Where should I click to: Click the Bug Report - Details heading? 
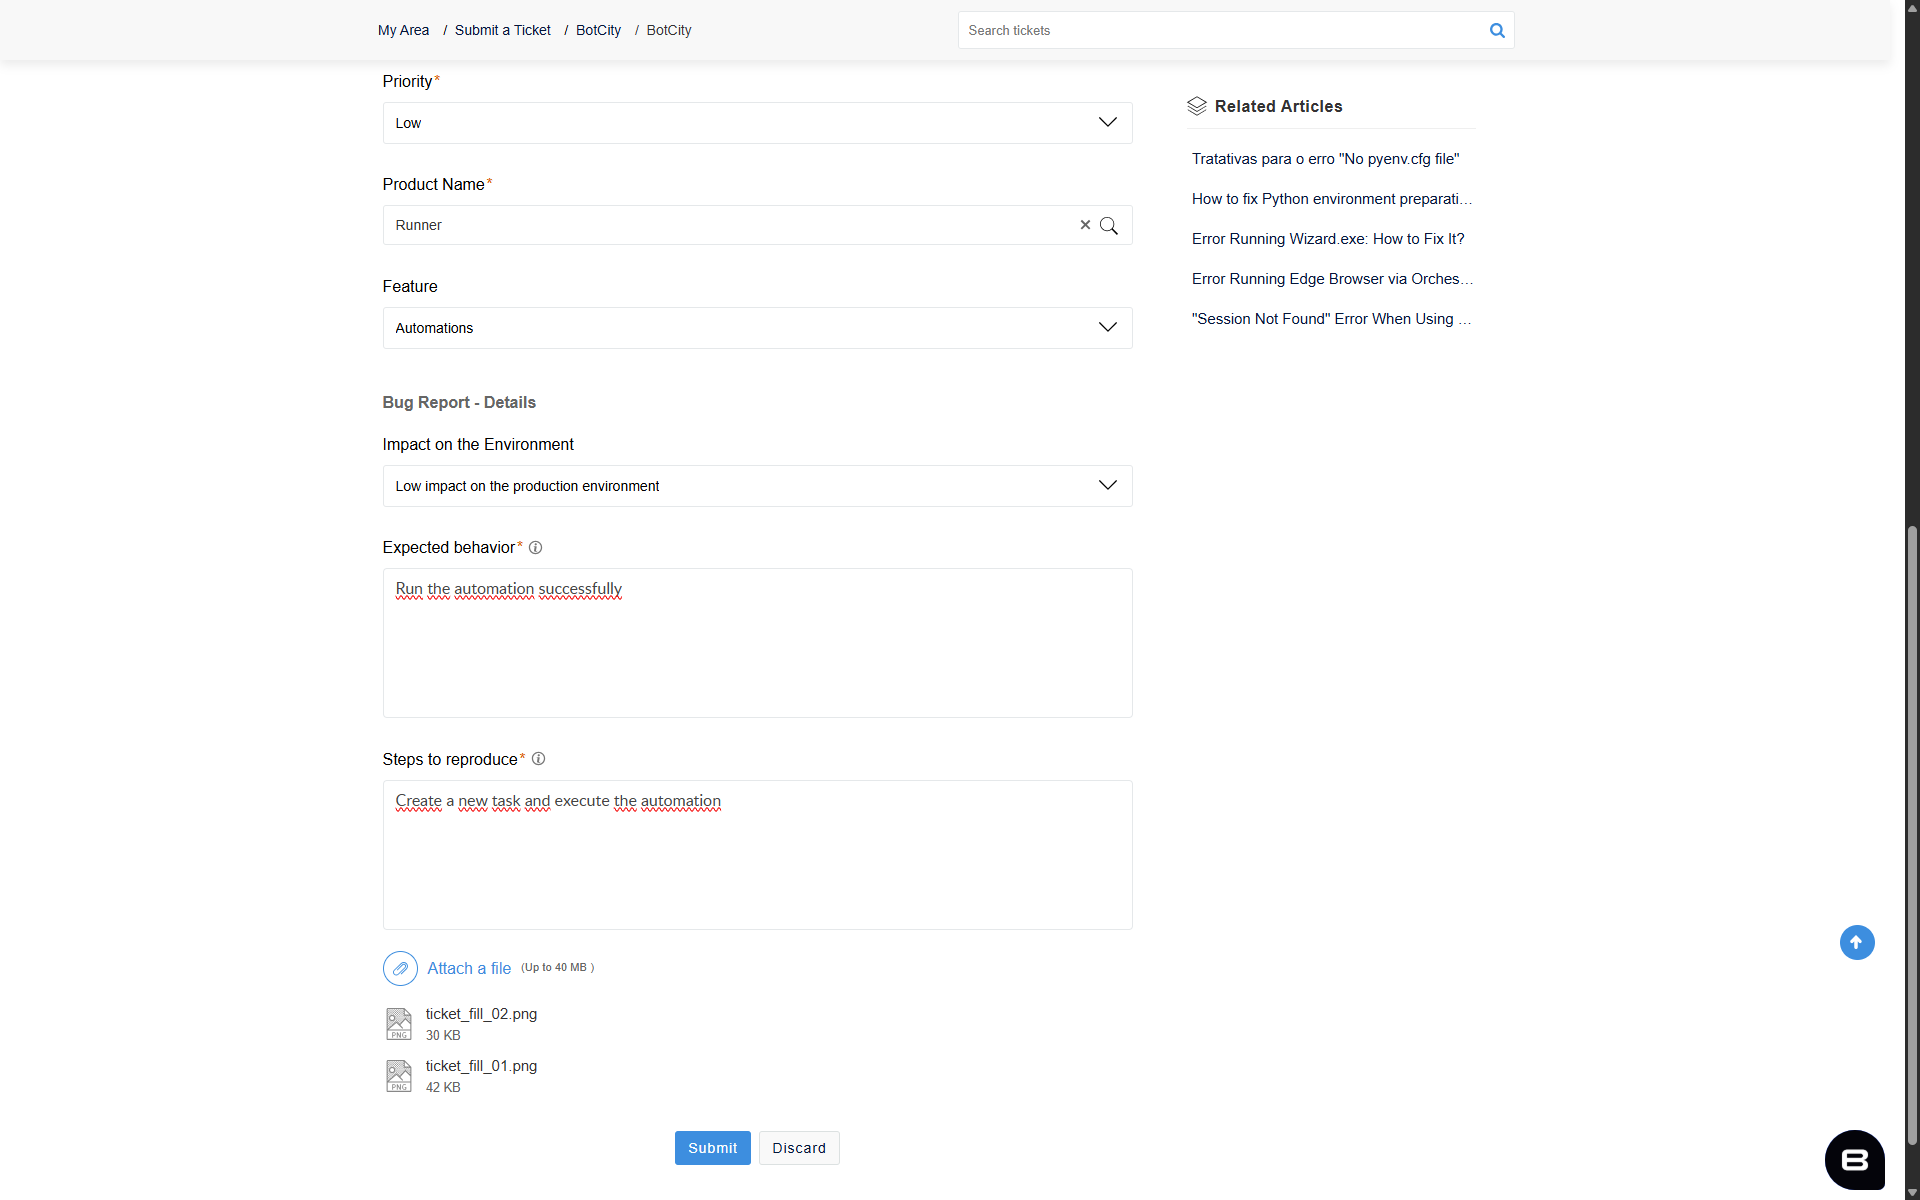coord(459,402)
